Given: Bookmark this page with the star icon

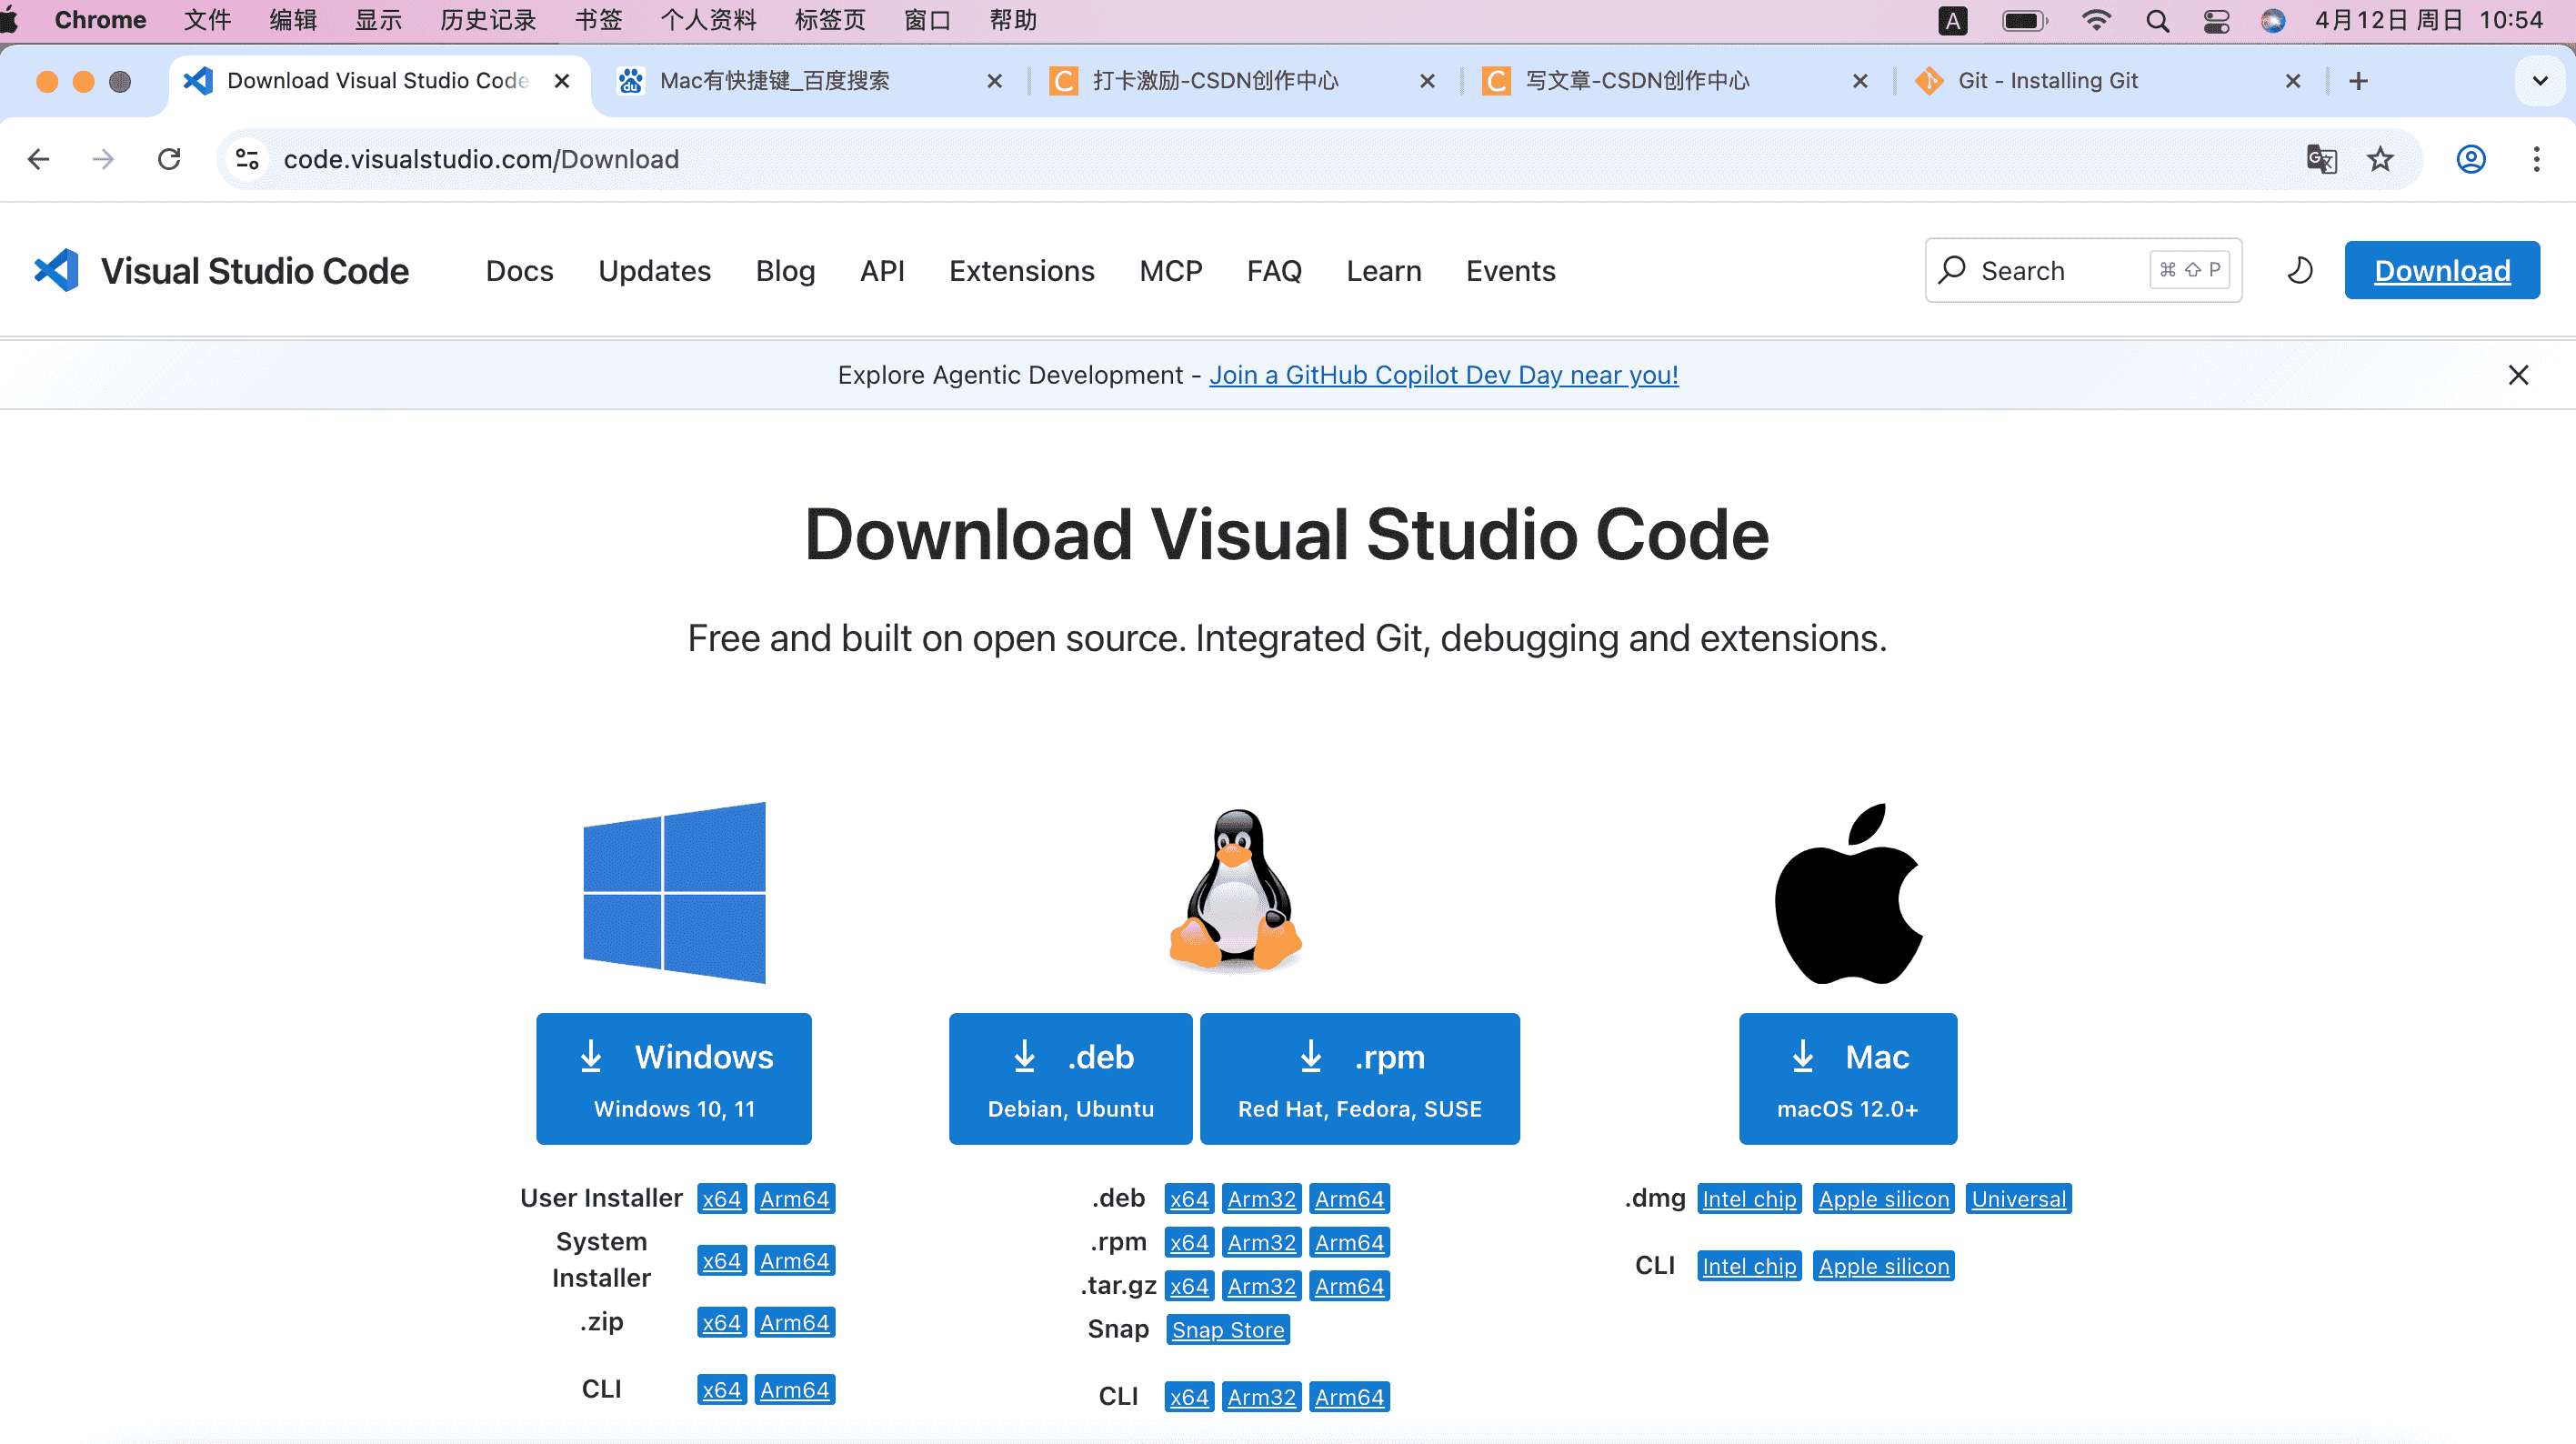Looking at the screenshot, I should coord(2380,159).
